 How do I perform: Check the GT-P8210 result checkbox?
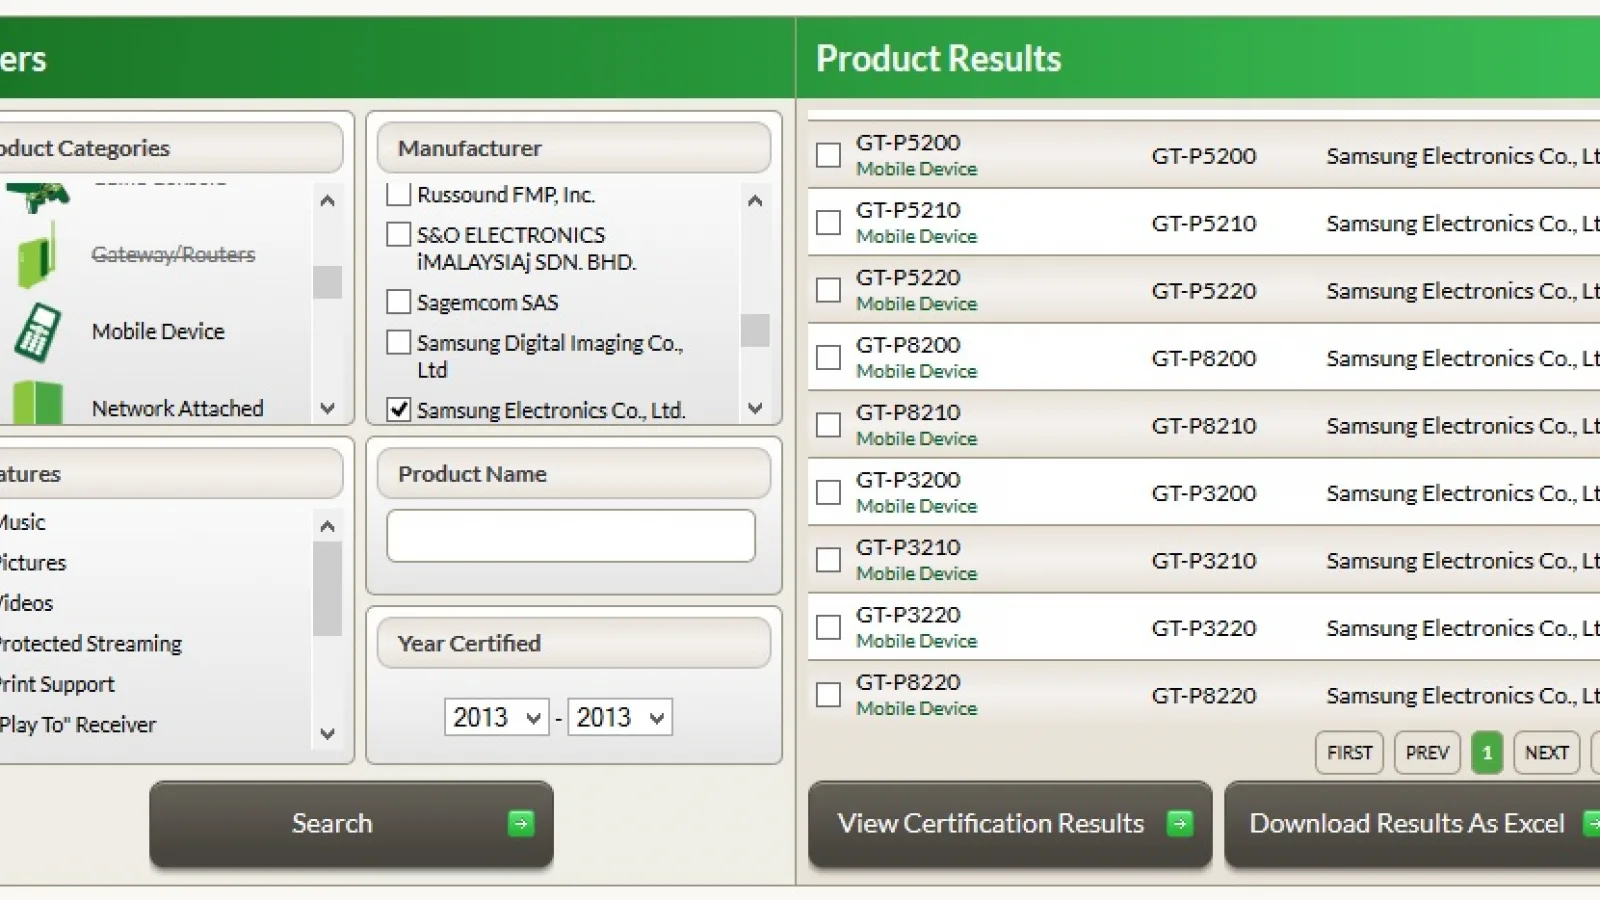point(828,425)
